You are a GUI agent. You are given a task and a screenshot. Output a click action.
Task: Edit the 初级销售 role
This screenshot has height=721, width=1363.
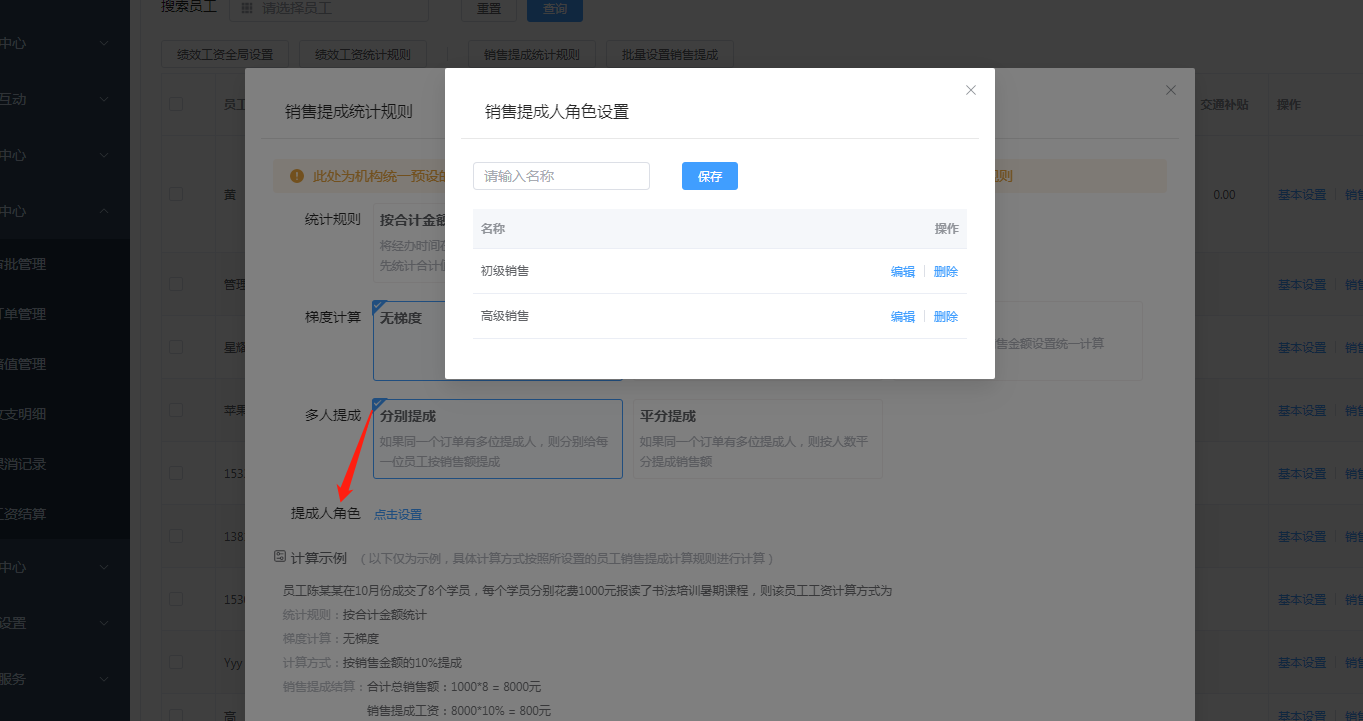tap(903, 272)
